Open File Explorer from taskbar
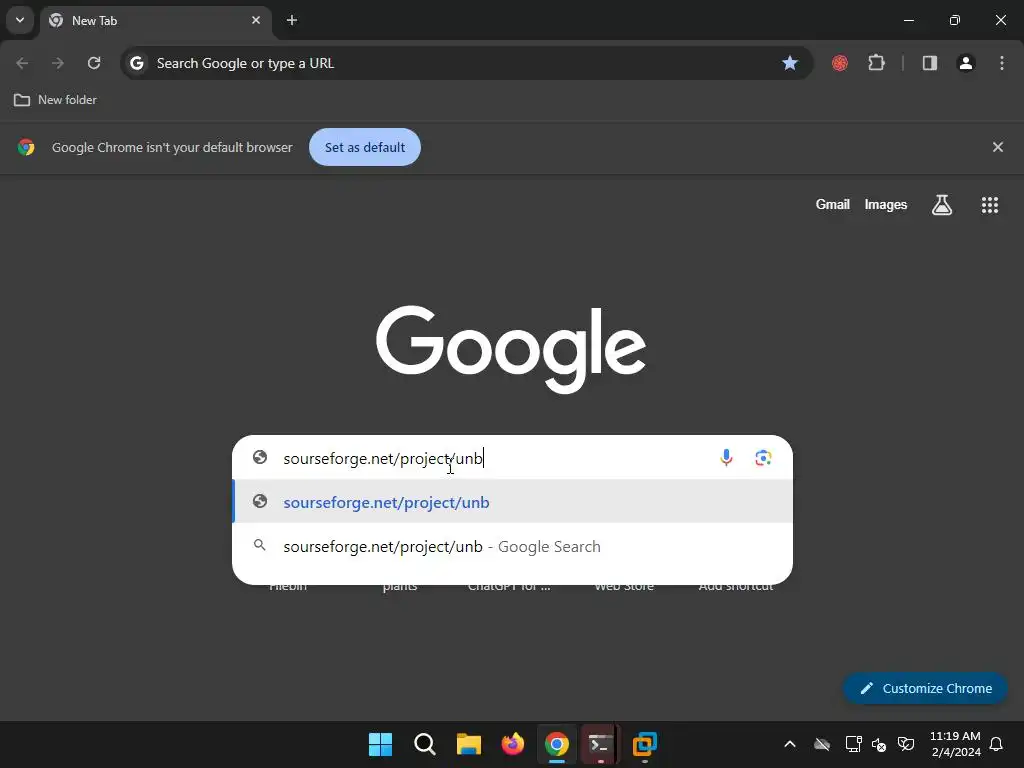The width and height of the screenshot is (1024, 768). 468,744
